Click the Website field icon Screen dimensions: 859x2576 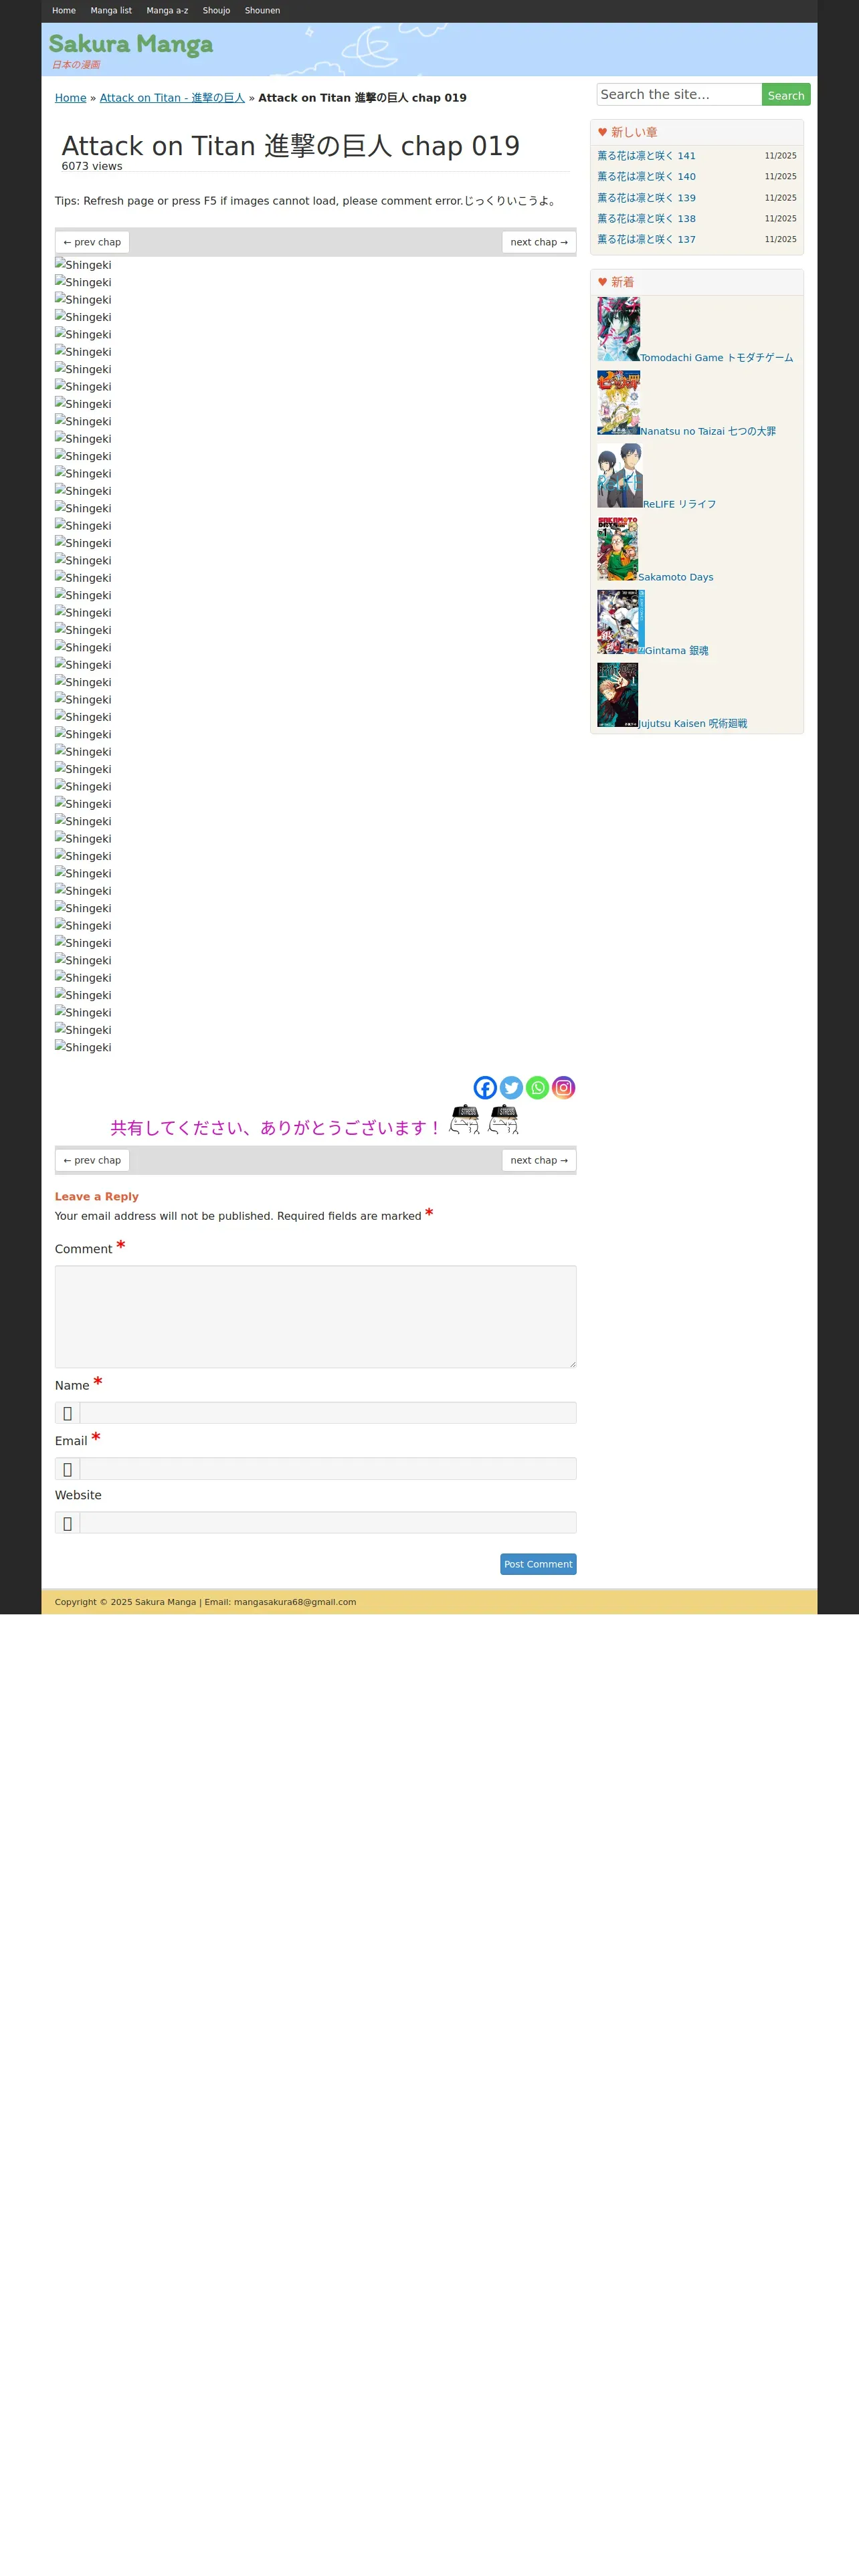click(x=67, y=1523)
